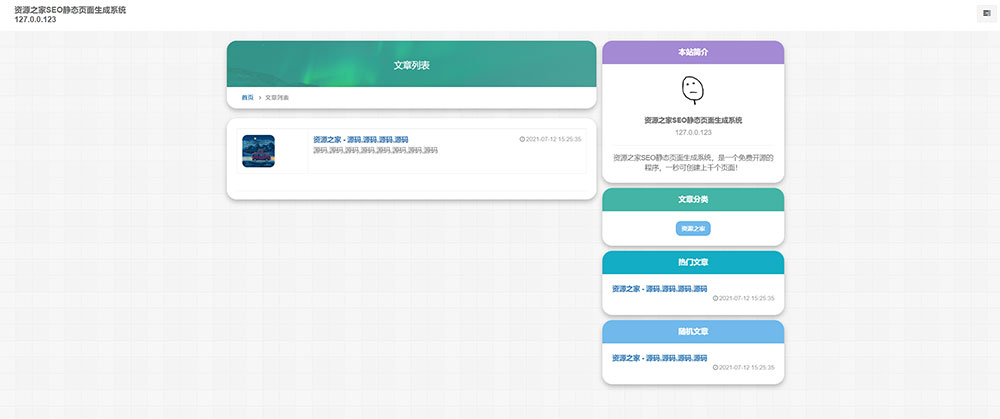Go to 首页 via the breadcrumb
Image resolution: width=1000 pixels, height=419 pixels.
click(247, 98)
